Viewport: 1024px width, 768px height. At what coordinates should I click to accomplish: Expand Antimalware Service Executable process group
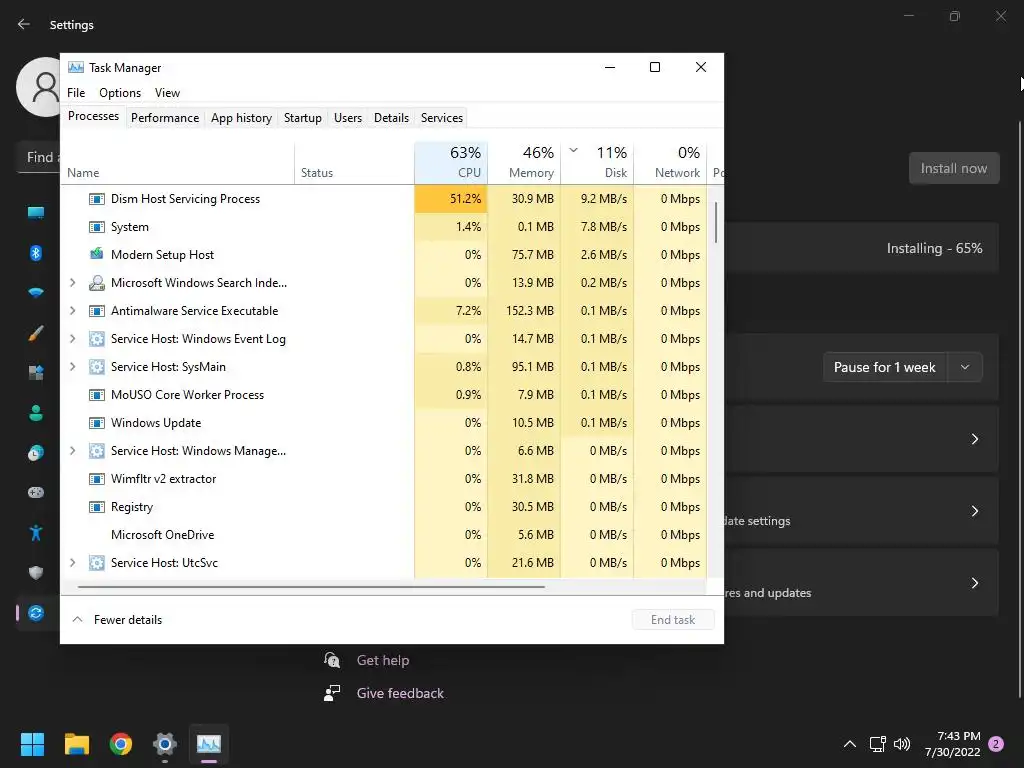pos(72,311)
